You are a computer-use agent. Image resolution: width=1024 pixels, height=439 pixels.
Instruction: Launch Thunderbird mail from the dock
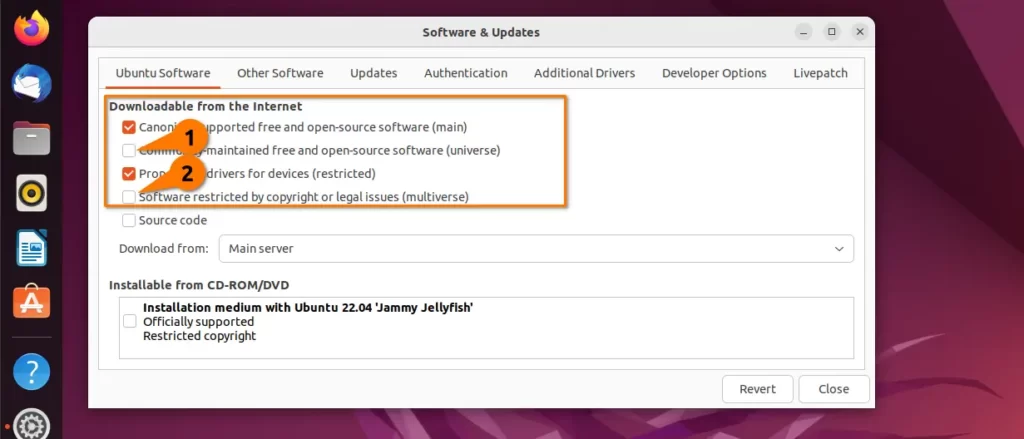click(31, 84)
